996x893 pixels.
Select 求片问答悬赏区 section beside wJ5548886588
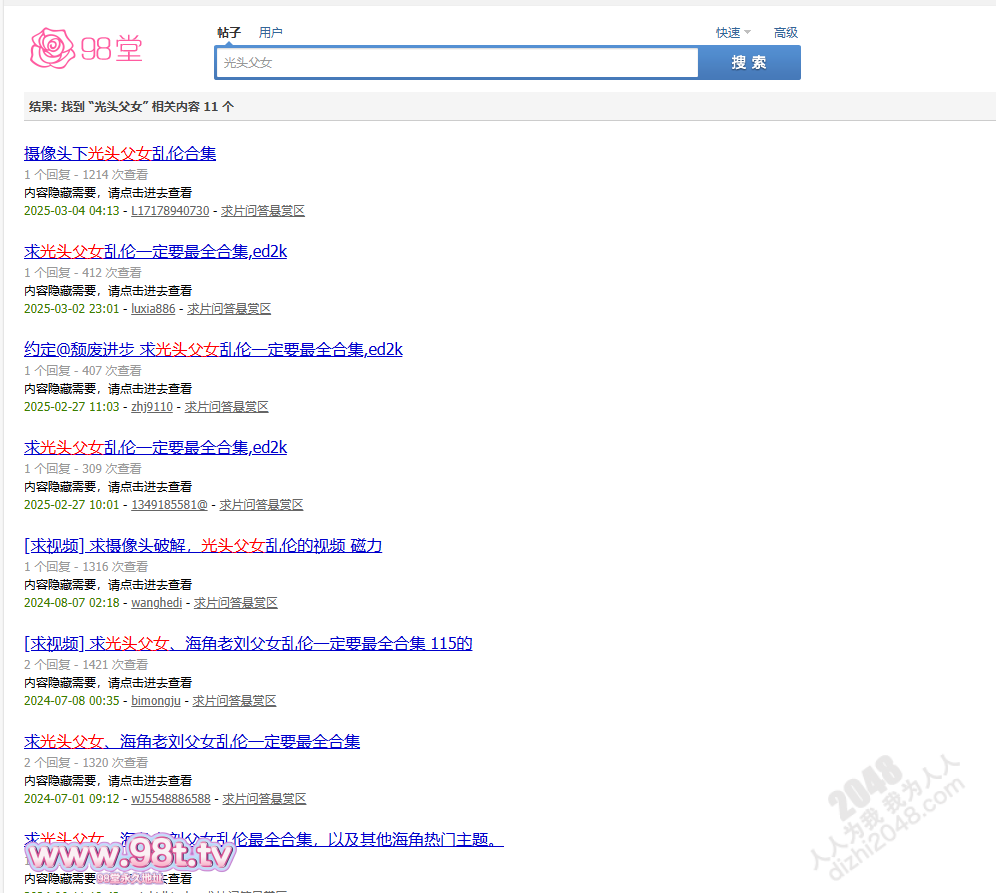coord(264,799)
